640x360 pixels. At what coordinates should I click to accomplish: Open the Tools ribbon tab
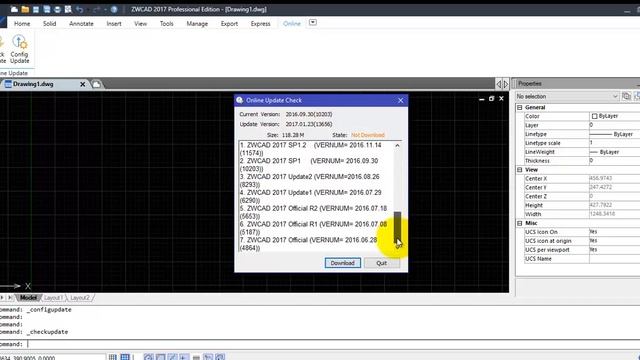(x=167, y=24)
